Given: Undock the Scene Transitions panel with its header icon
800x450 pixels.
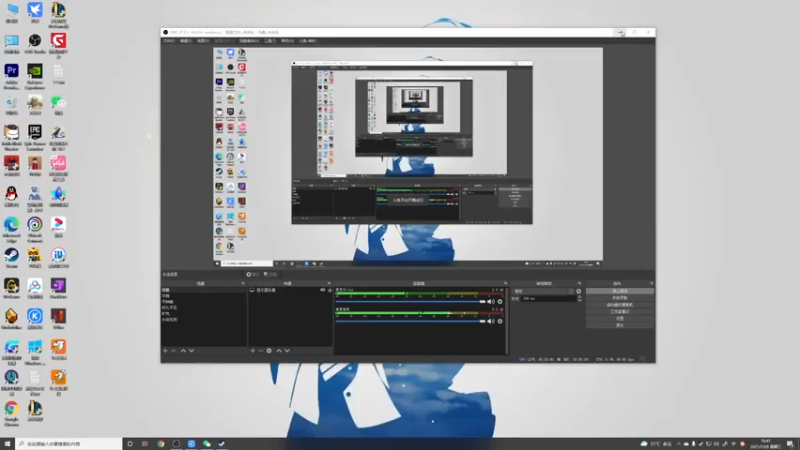Looking at the screenshot, I should [579, 283].
